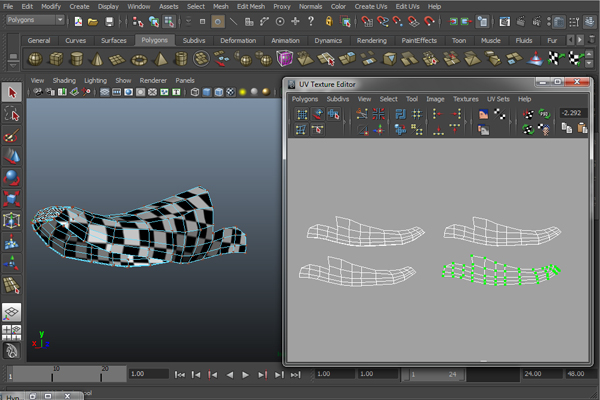
Task: Click question mark help icon
Action: point(311,21)
